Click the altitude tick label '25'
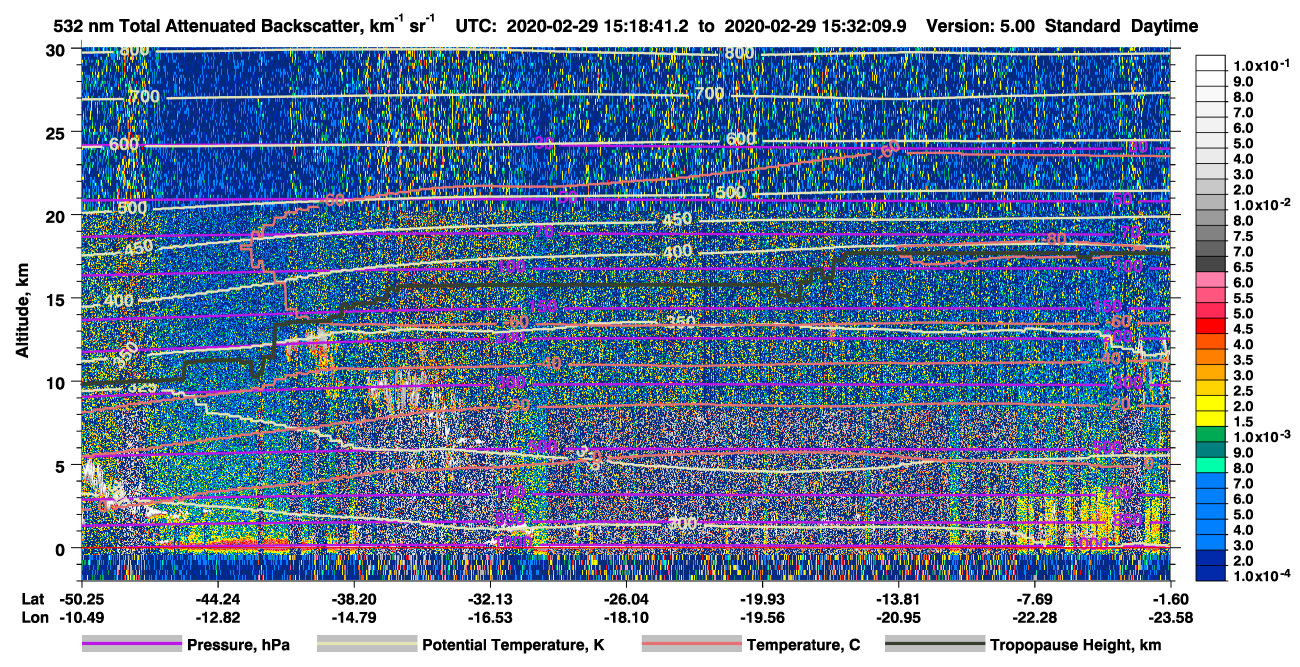 pos(58,132)
